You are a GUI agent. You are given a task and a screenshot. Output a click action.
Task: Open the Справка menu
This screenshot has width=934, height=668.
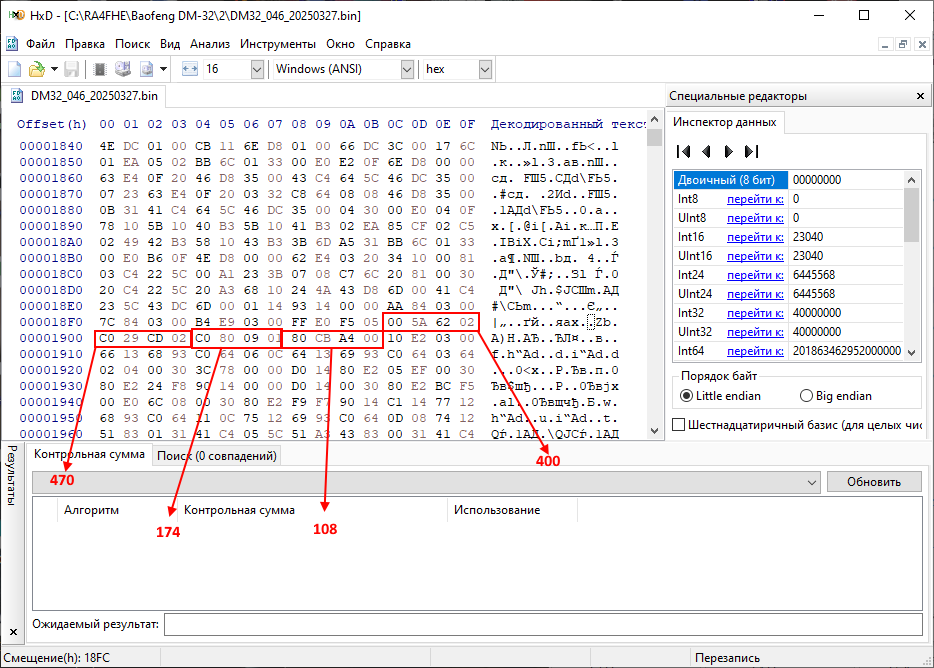[x=388, y=44]
